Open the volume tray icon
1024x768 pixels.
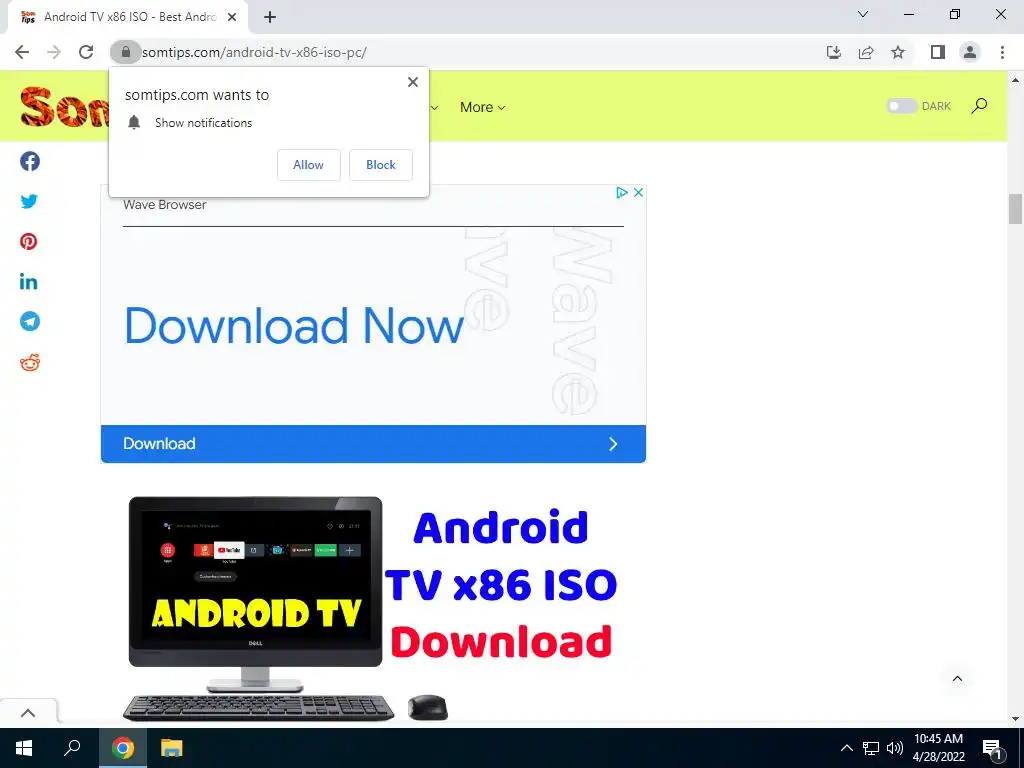(x=895, y=748)
